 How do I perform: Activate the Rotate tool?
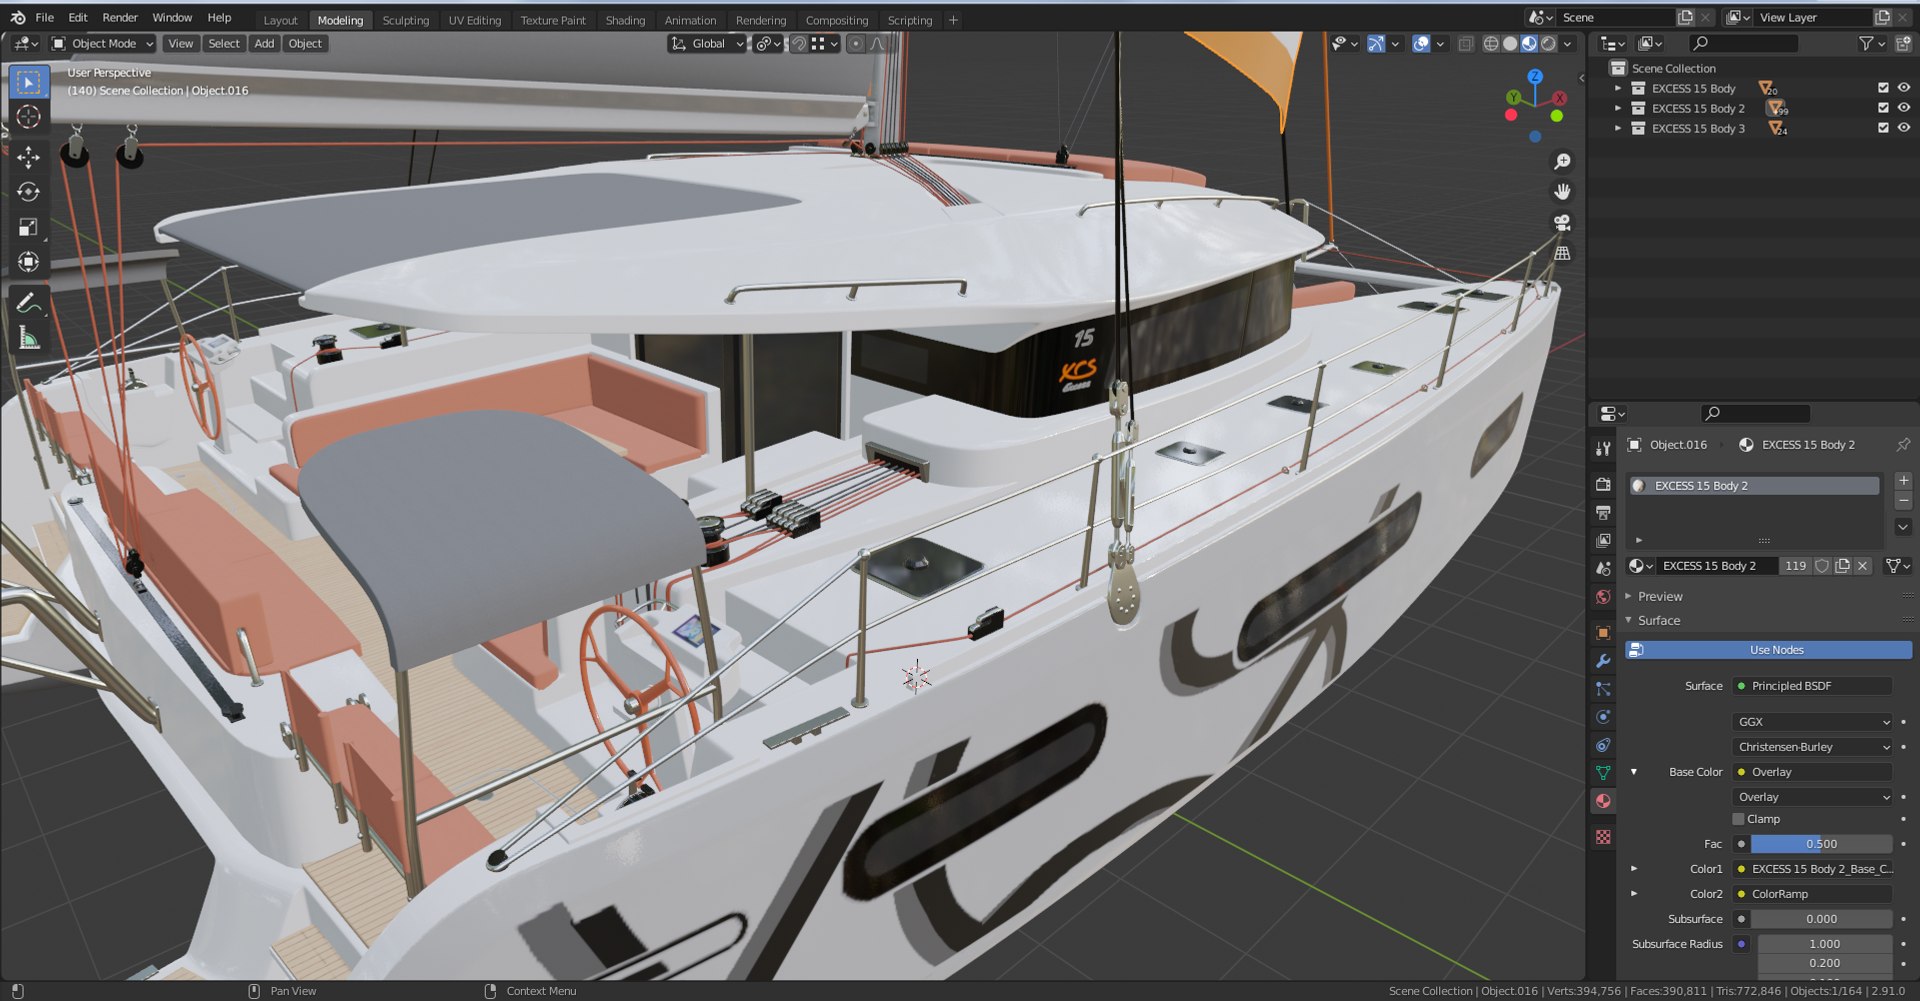click(x=29, y=192)
